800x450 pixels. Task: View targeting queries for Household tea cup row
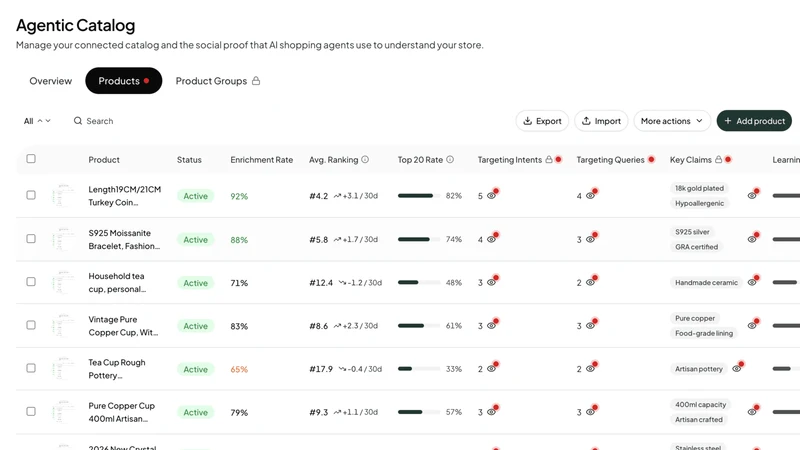click(x=590, y=282)
